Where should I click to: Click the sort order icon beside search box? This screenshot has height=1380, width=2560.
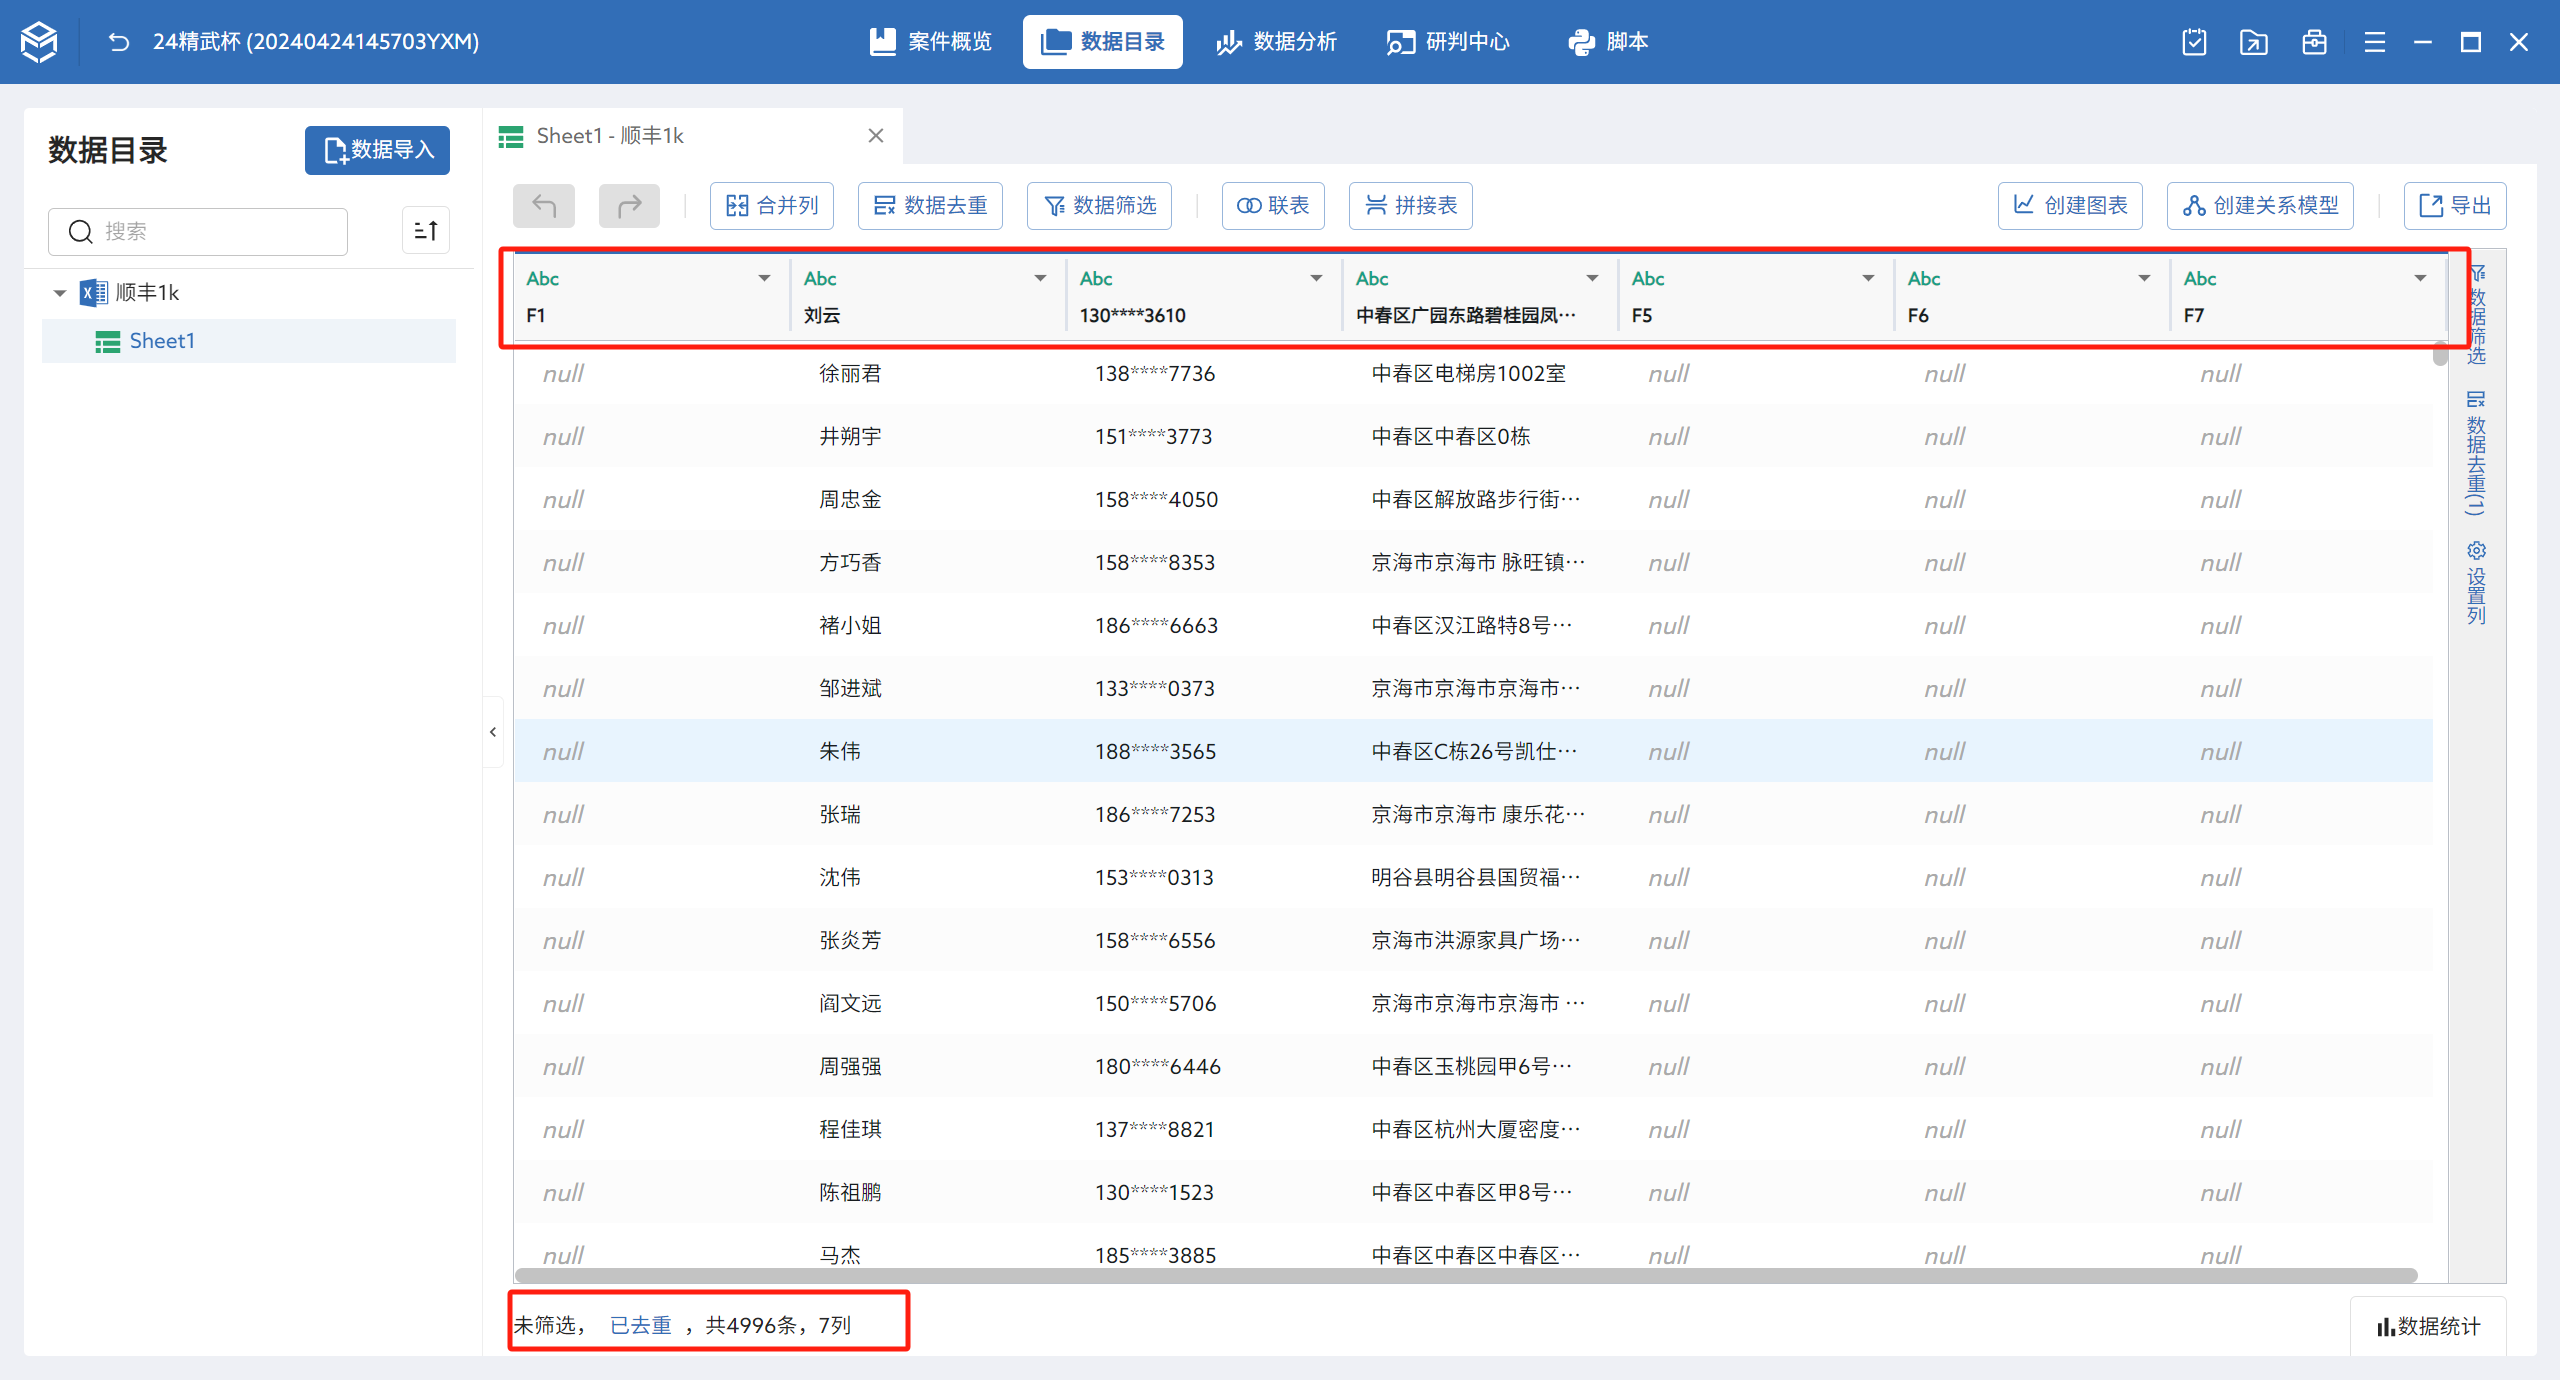click(x=426, y=231)
